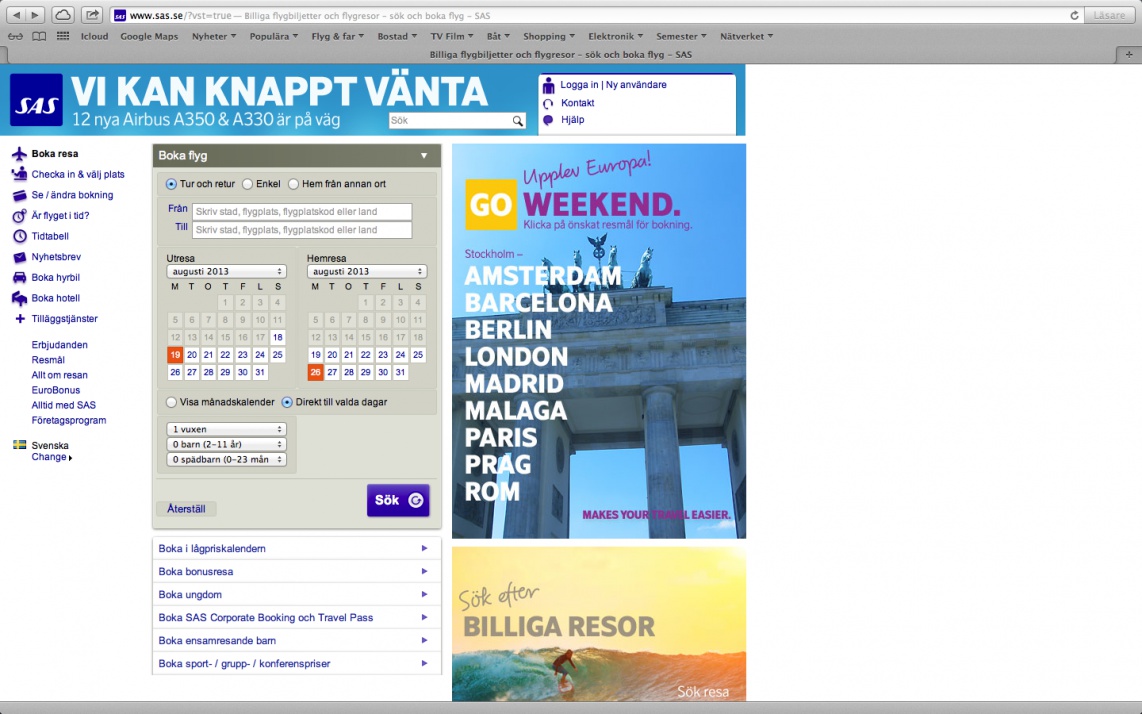Click the hotel icon beside Boka hotell
Viewport: 1142px width, 714px height.
[x=19, y=298]
